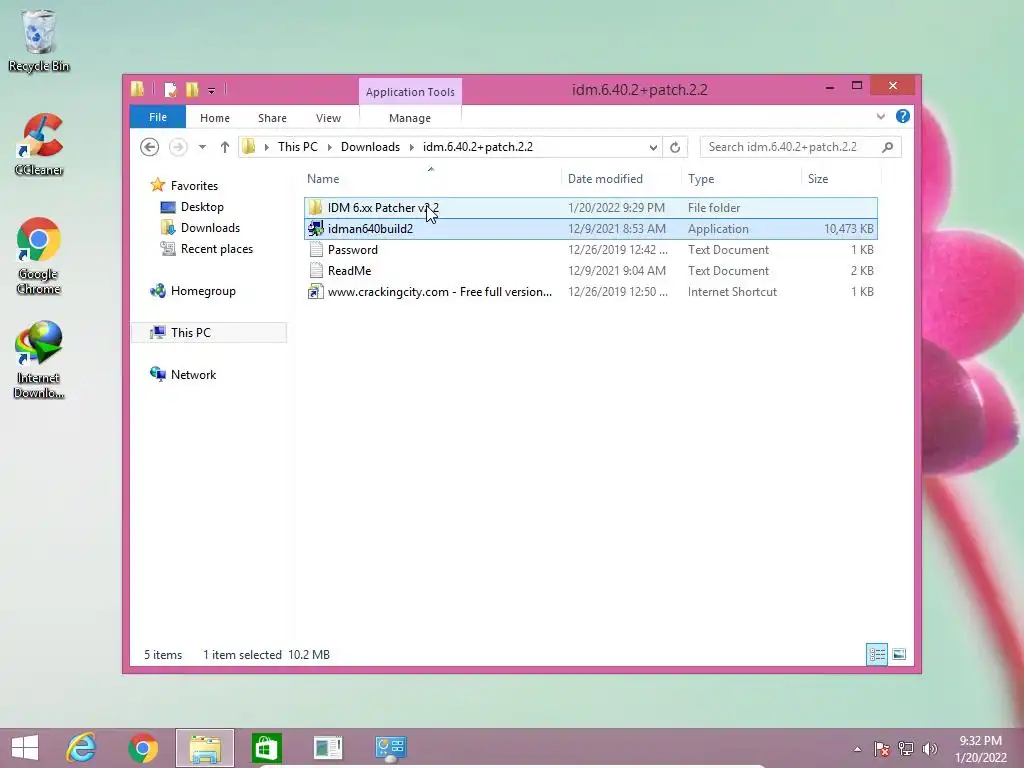Screen dimensions: 1024x768
Task: Open the address bar history dropdown
Action: [x=653, y=147]
